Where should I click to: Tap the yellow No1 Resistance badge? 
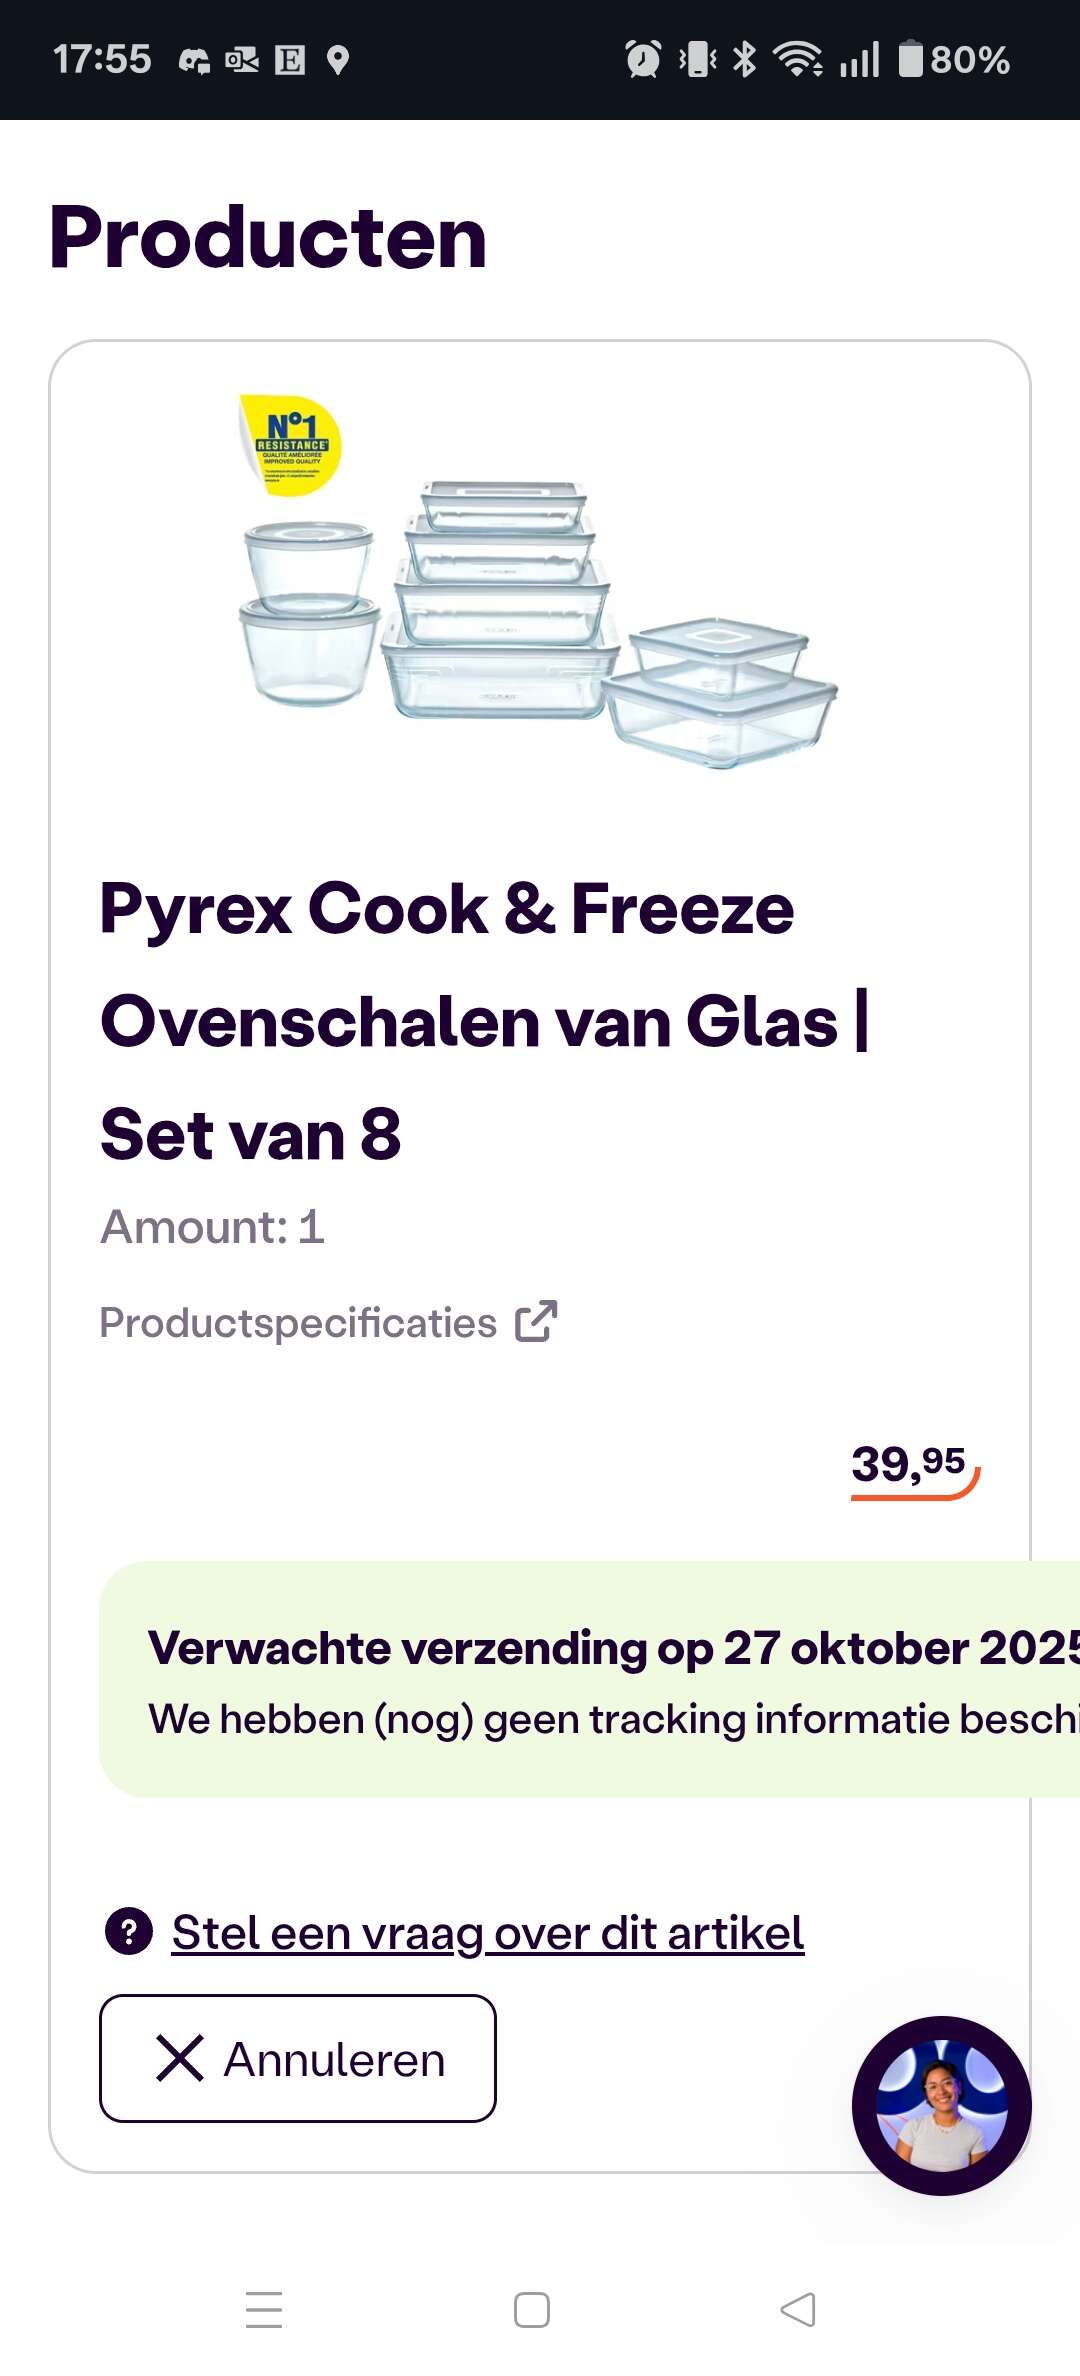click(291, 444)
